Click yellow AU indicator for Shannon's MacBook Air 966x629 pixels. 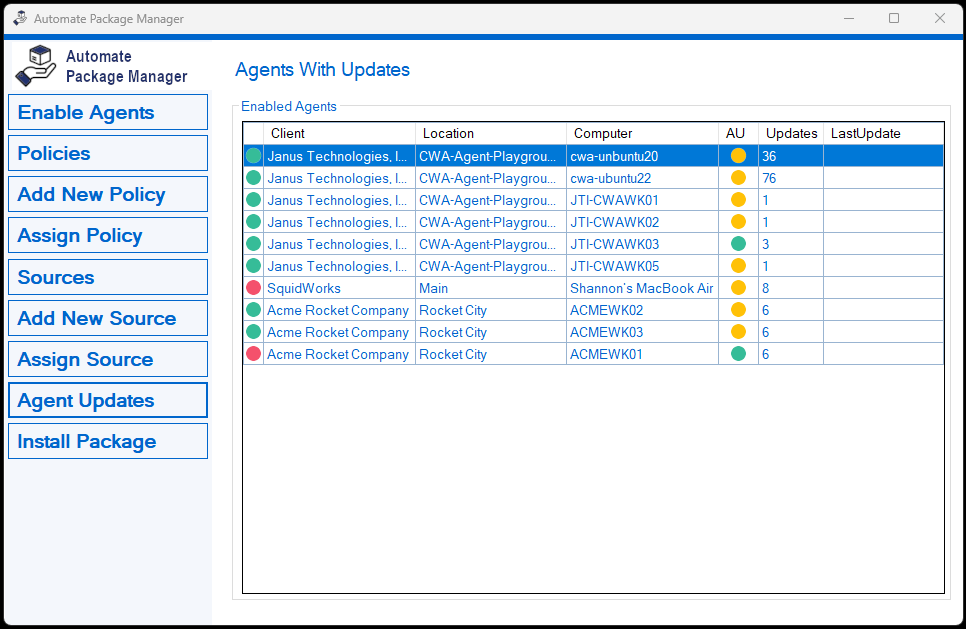pos(738,288)
